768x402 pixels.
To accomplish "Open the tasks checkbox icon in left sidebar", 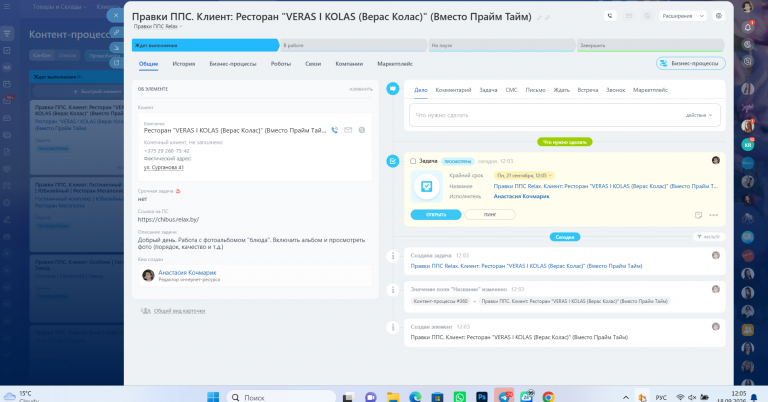I will pos(7,50).
